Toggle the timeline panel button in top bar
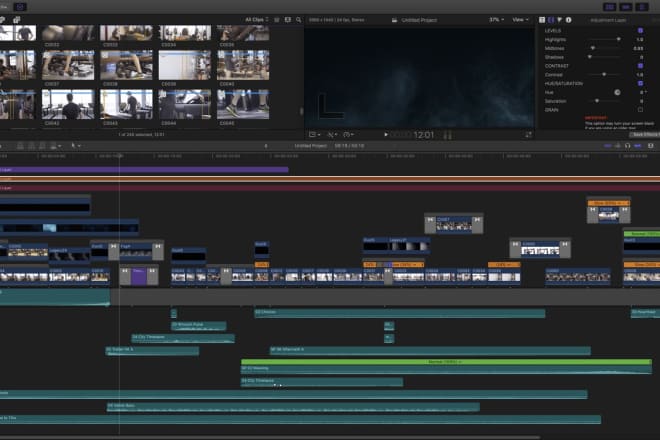The width and height of the screenshot is (660, 440). [626, 7]
